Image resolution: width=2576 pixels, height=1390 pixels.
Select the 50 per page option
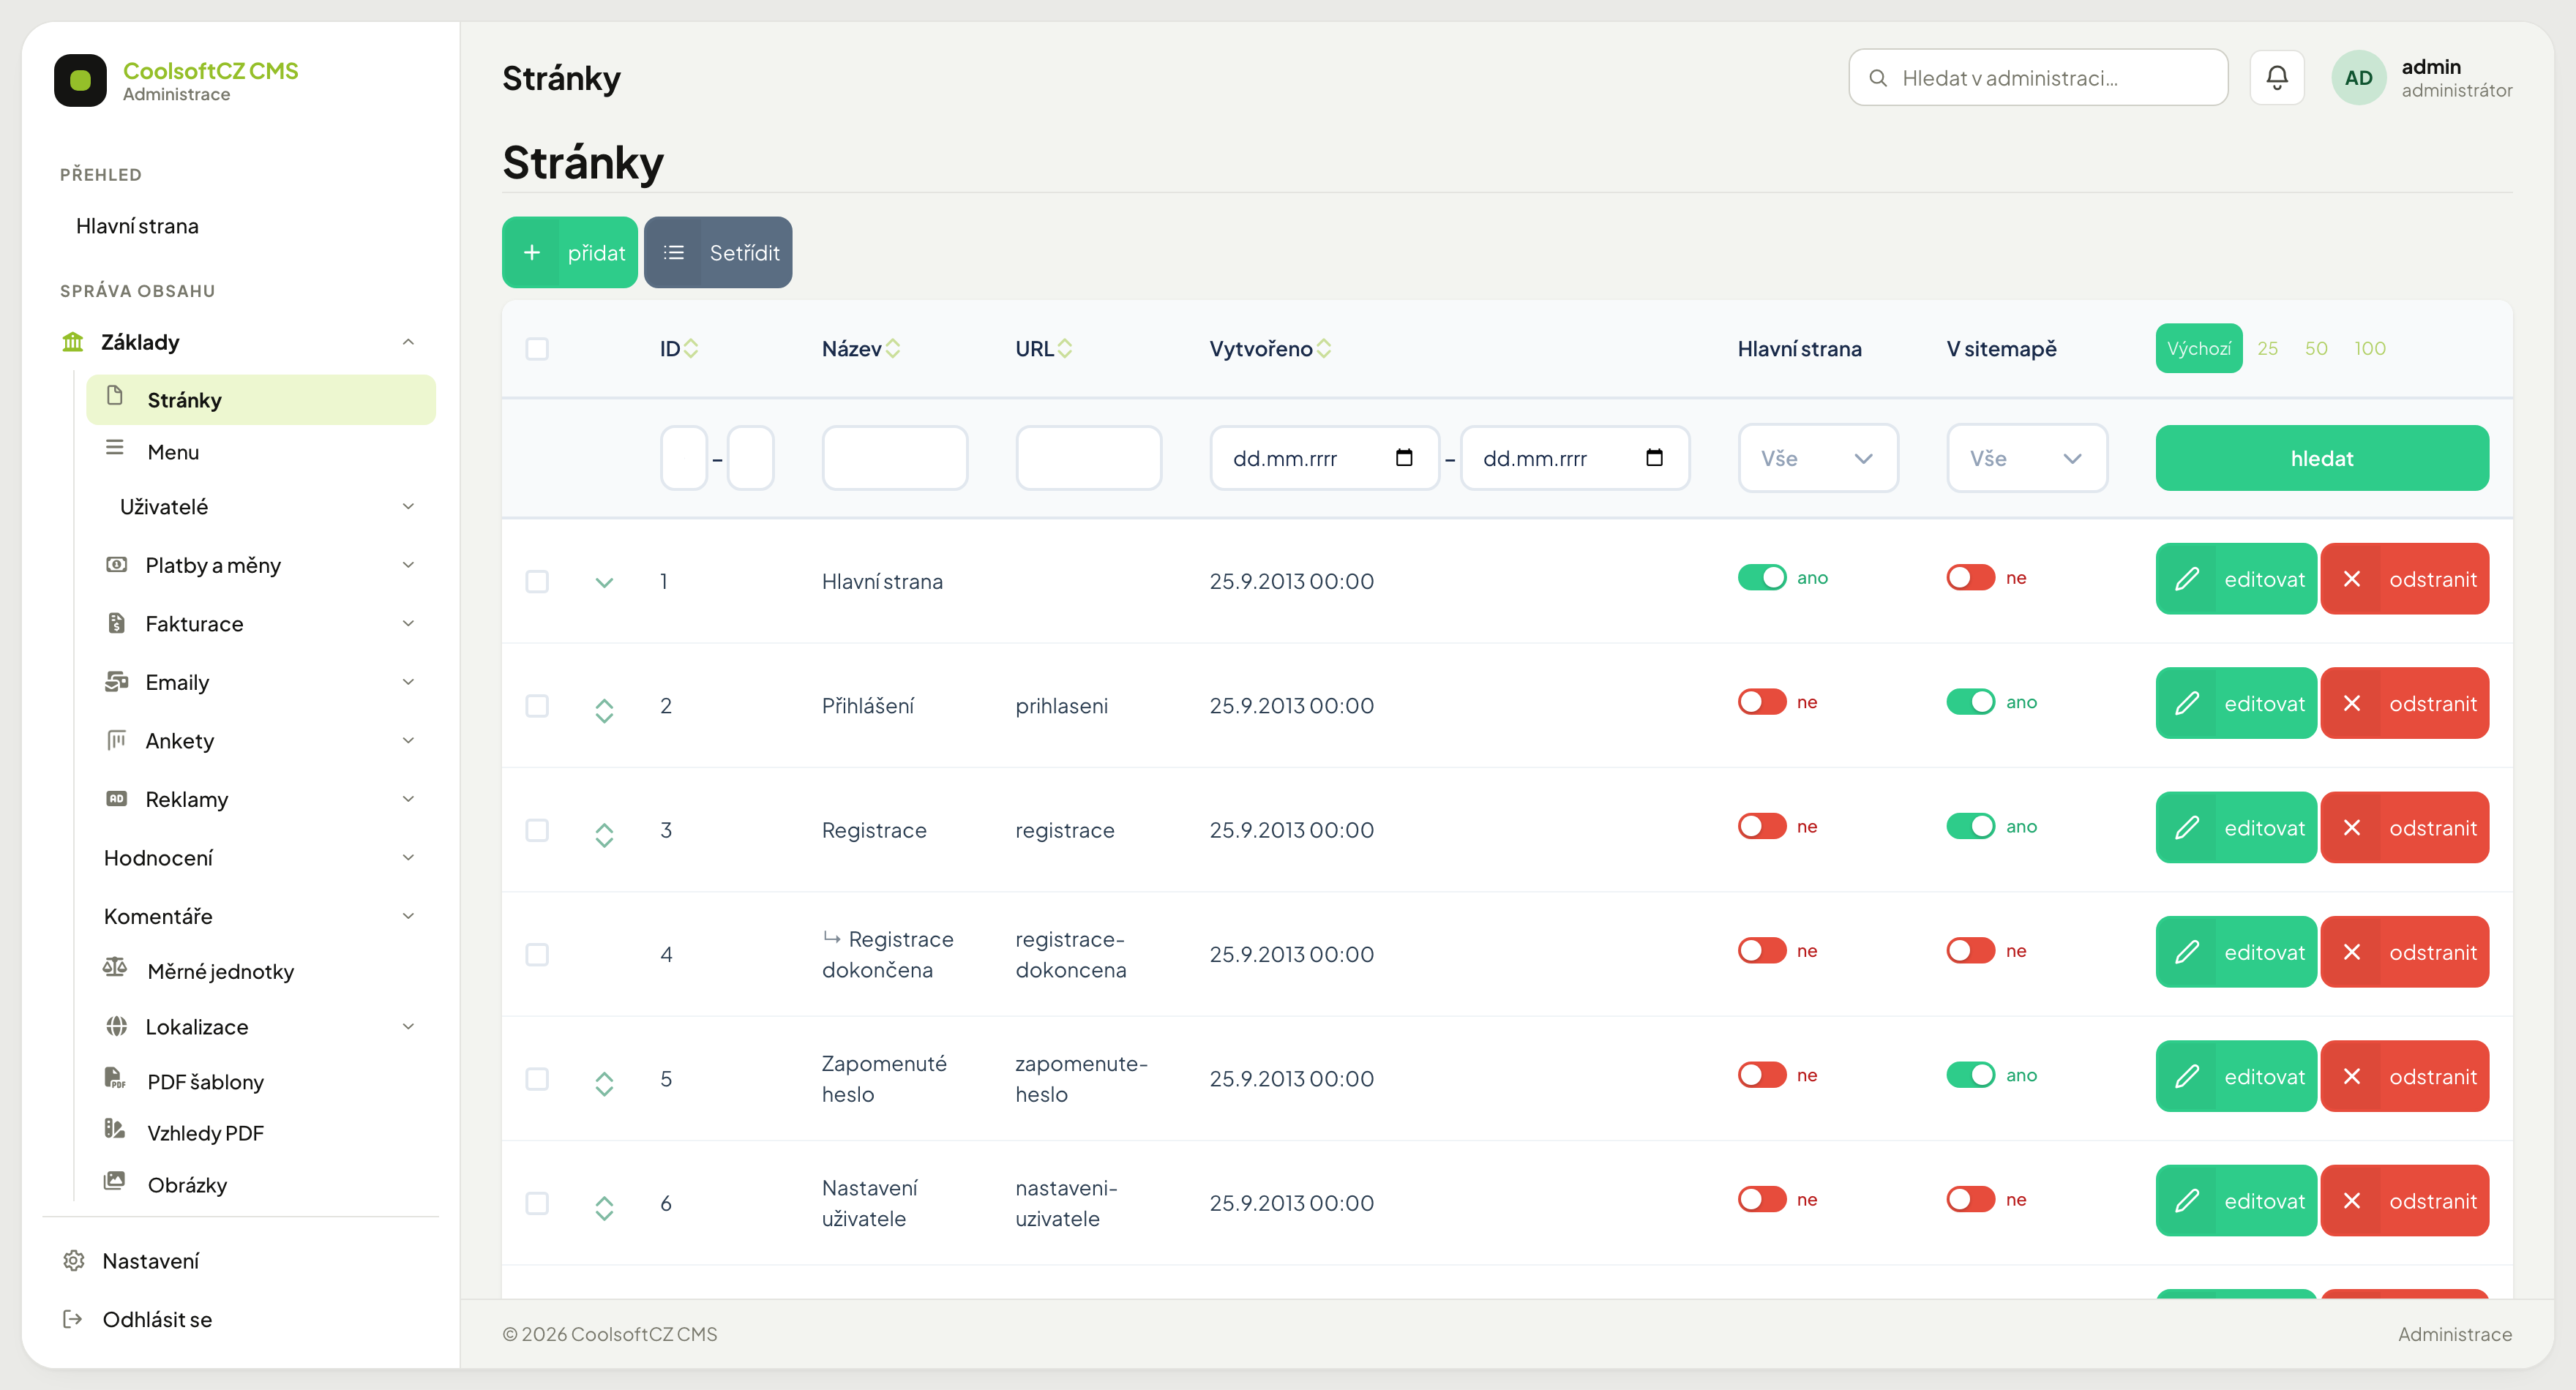[x=2316, y=348]
